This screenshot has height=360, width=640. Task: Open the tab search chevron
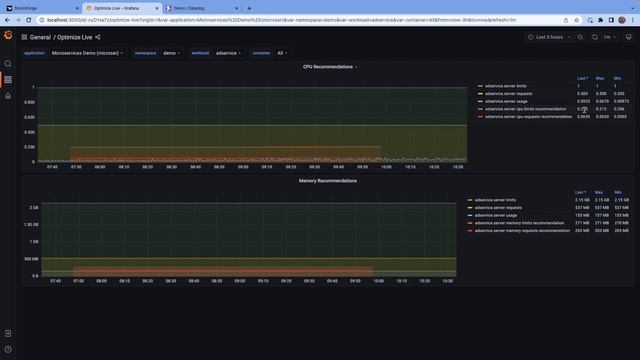coord(633,8)
